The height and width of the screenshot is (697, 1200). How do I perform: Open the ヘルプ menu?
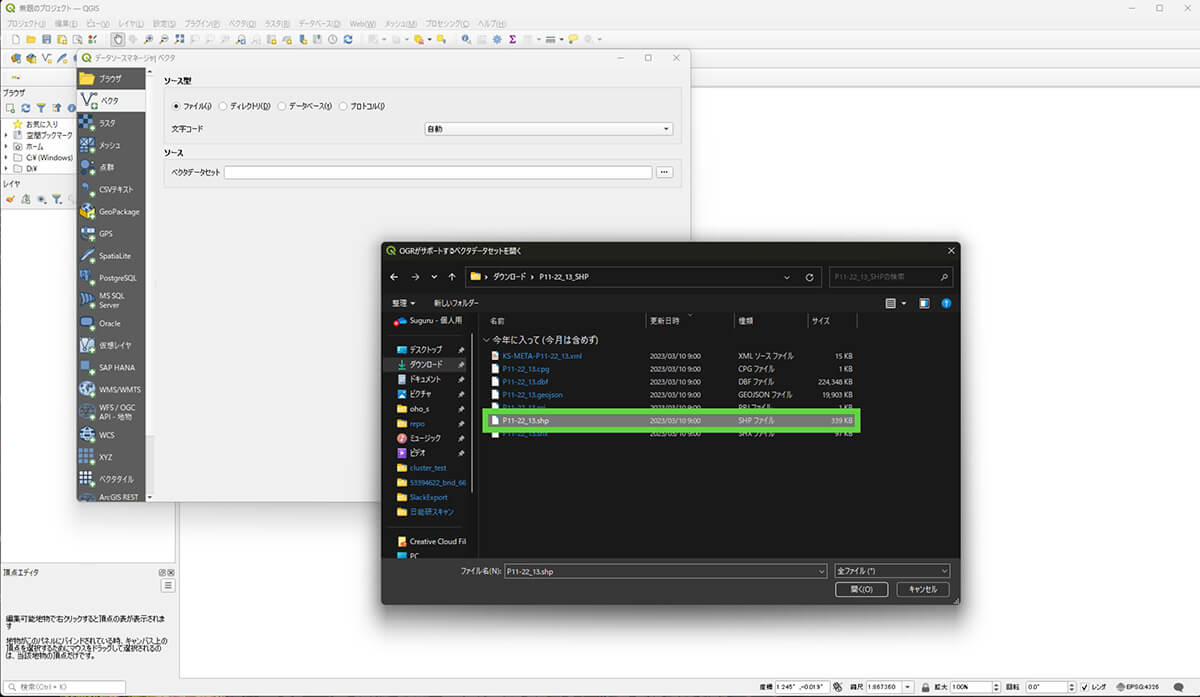pyautogui.click(x=491, y=23)
